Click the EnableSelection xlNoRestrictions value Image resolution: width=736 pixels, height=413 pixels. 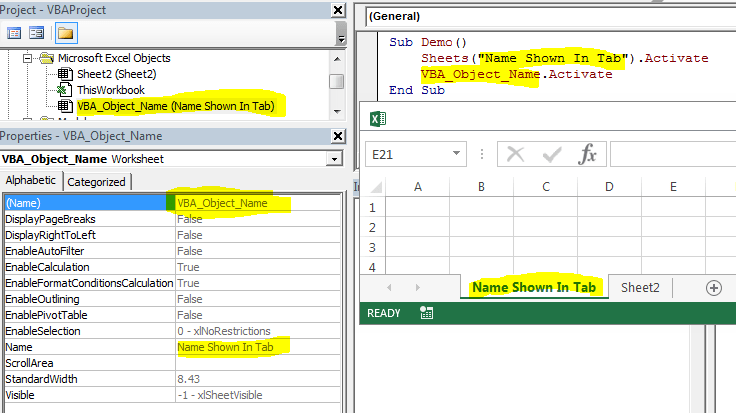(257, 331)
